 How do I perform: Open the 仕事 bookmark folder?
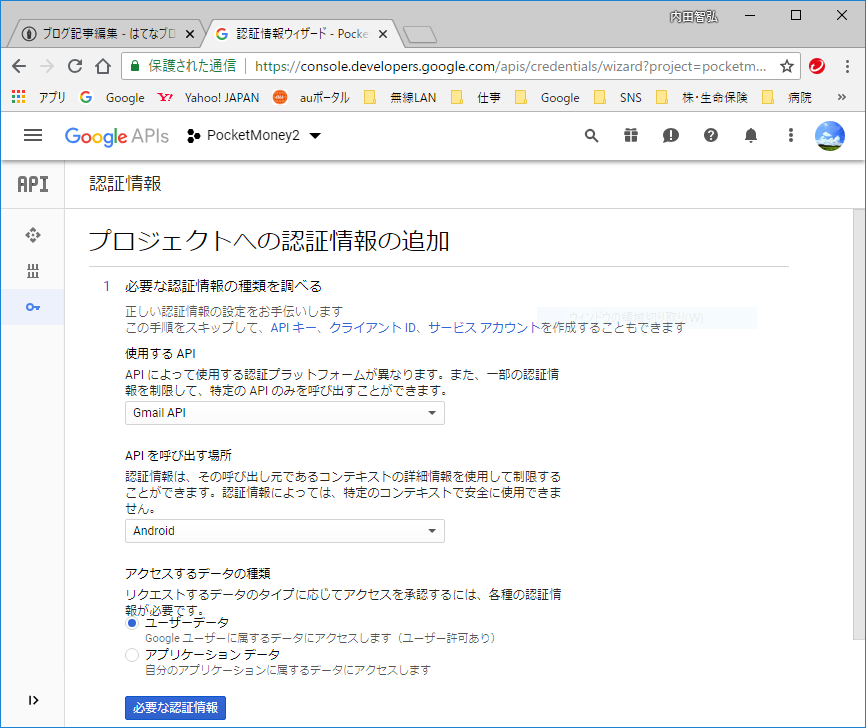click(x=476, y=98)
